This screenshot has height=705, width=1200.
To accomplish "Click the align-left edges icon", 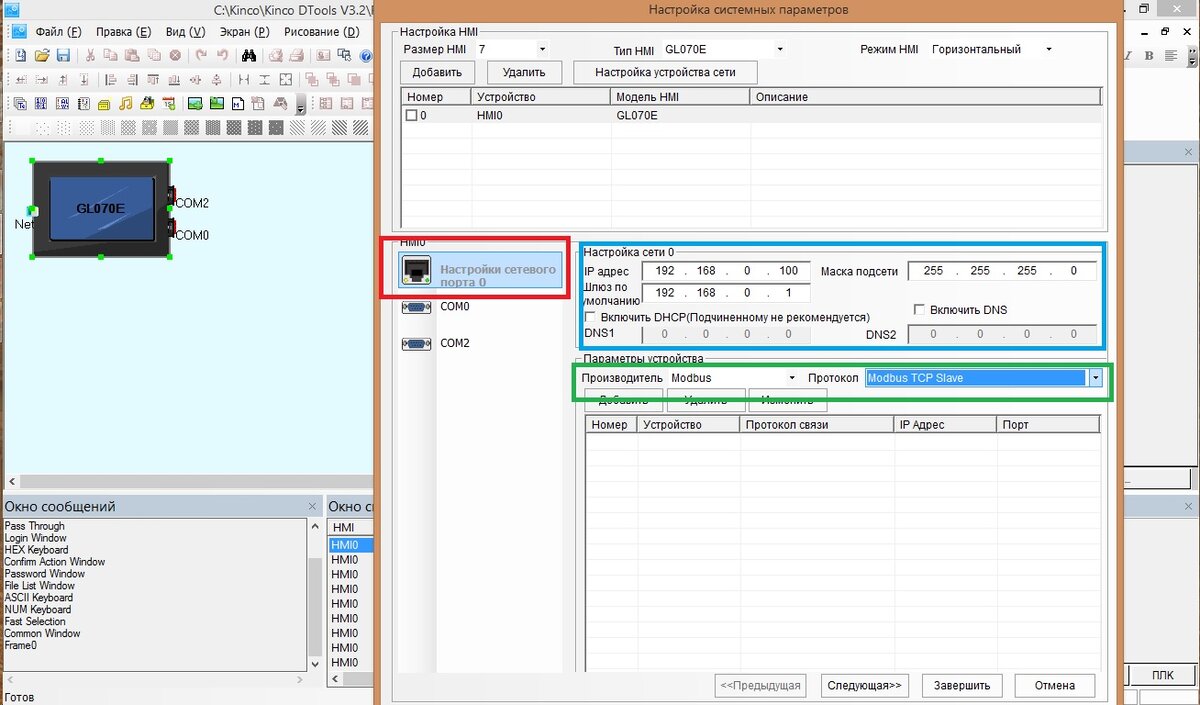I will tap(111, 80).
